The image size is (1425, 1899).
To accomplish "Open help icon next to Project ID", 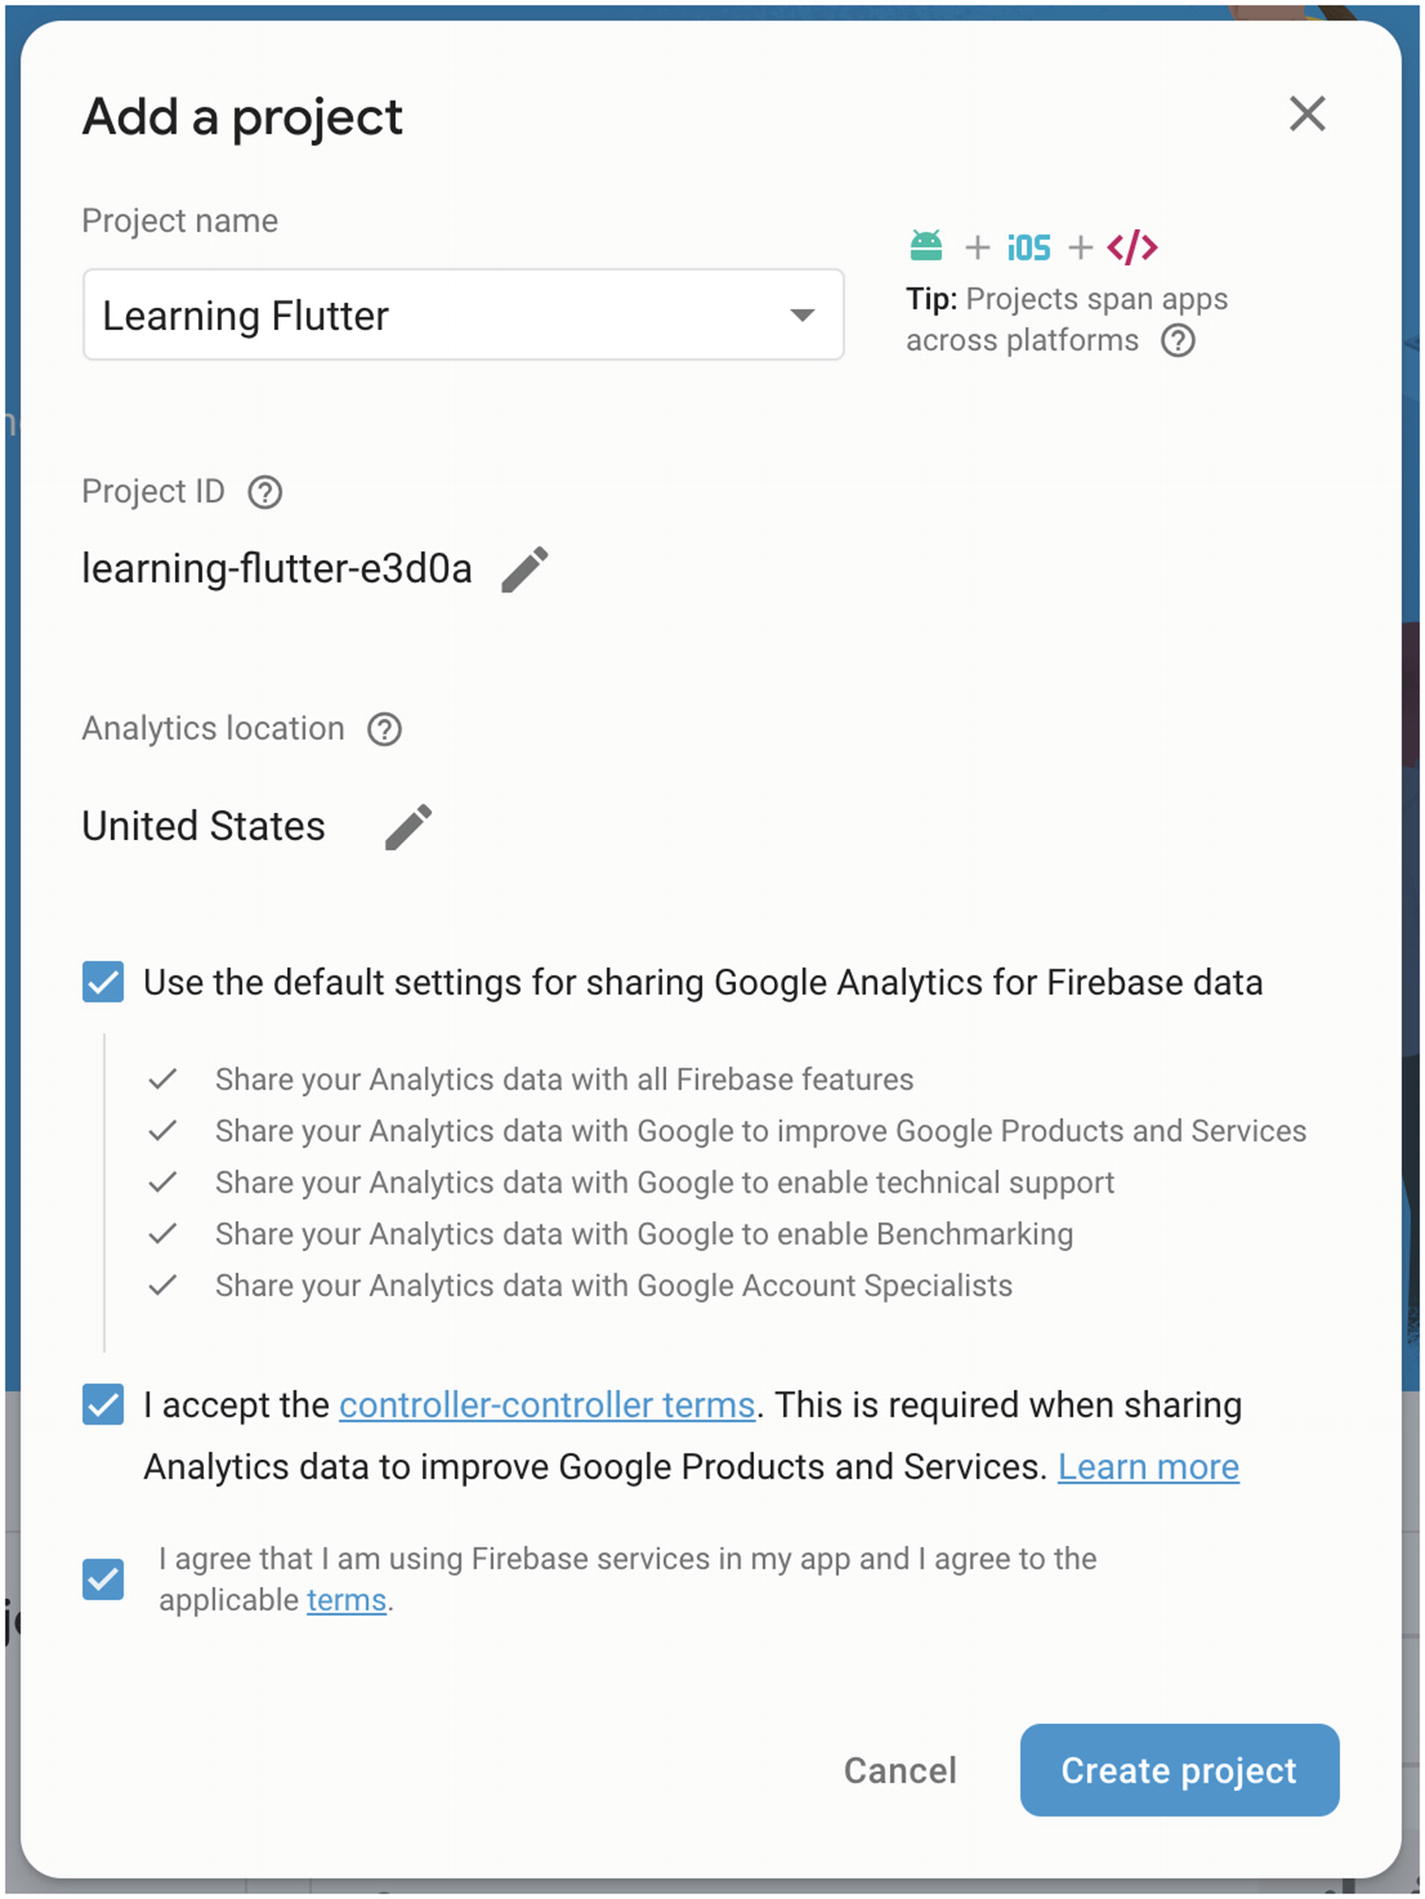I will (265, 492).
